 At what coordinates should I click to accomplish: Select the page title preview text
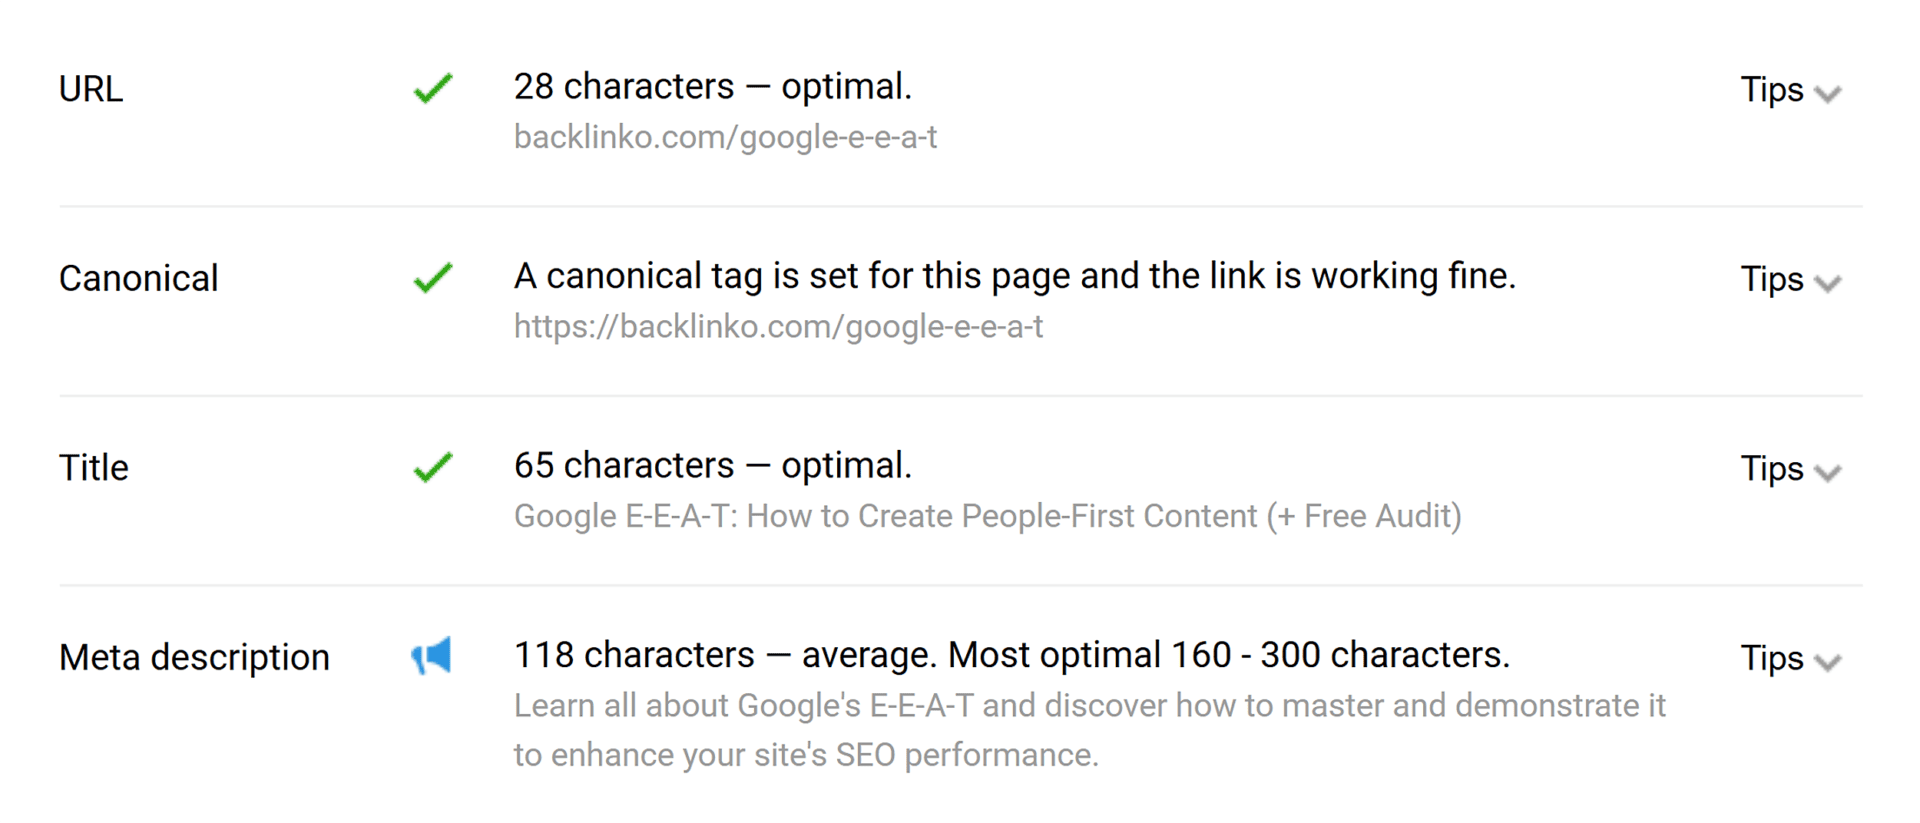click(x=988, y=516)
